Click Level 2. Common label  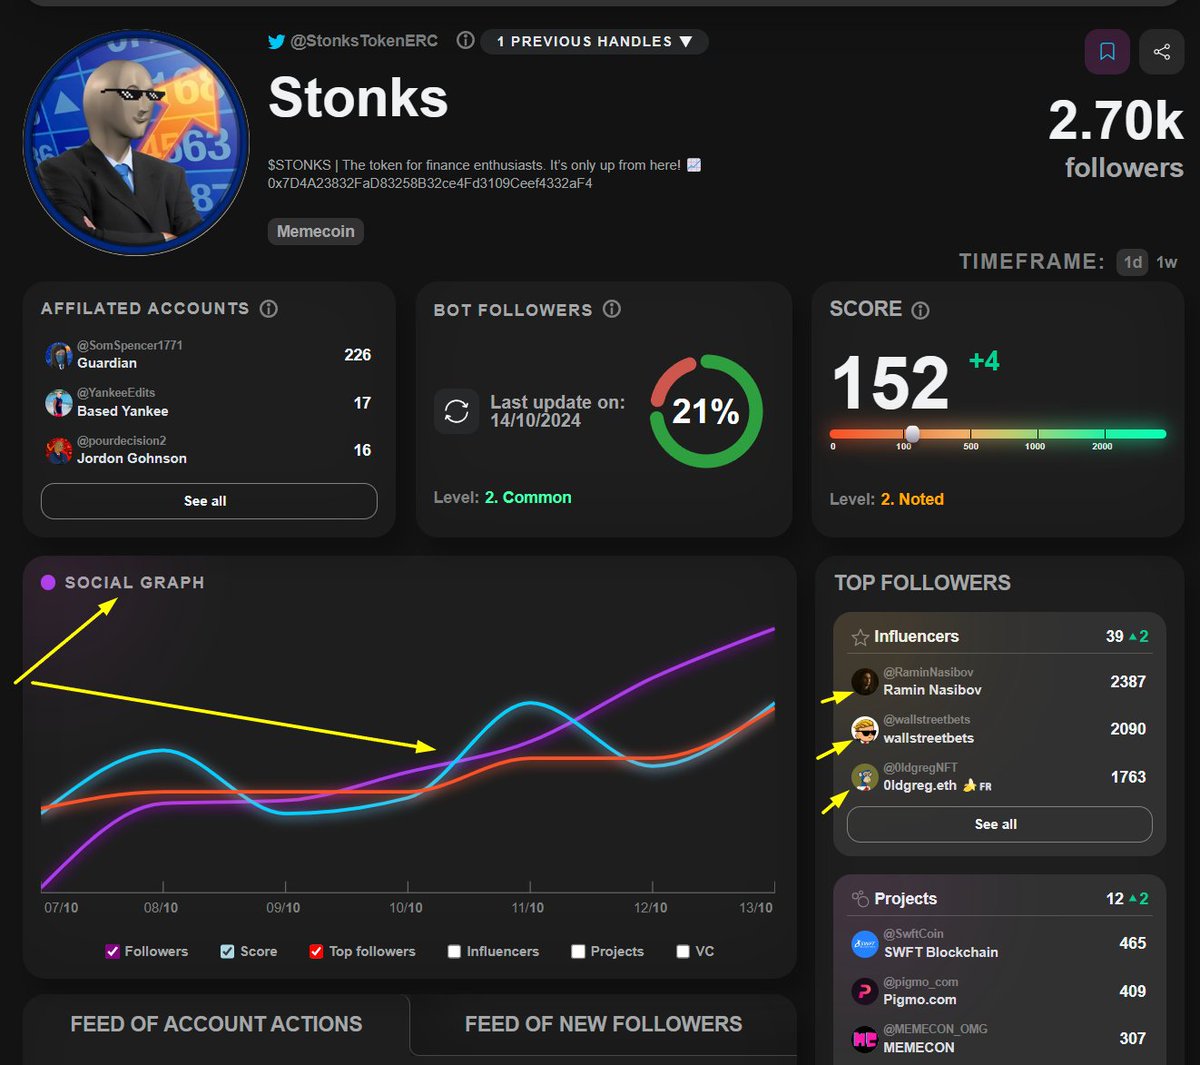tap(503, 497)
